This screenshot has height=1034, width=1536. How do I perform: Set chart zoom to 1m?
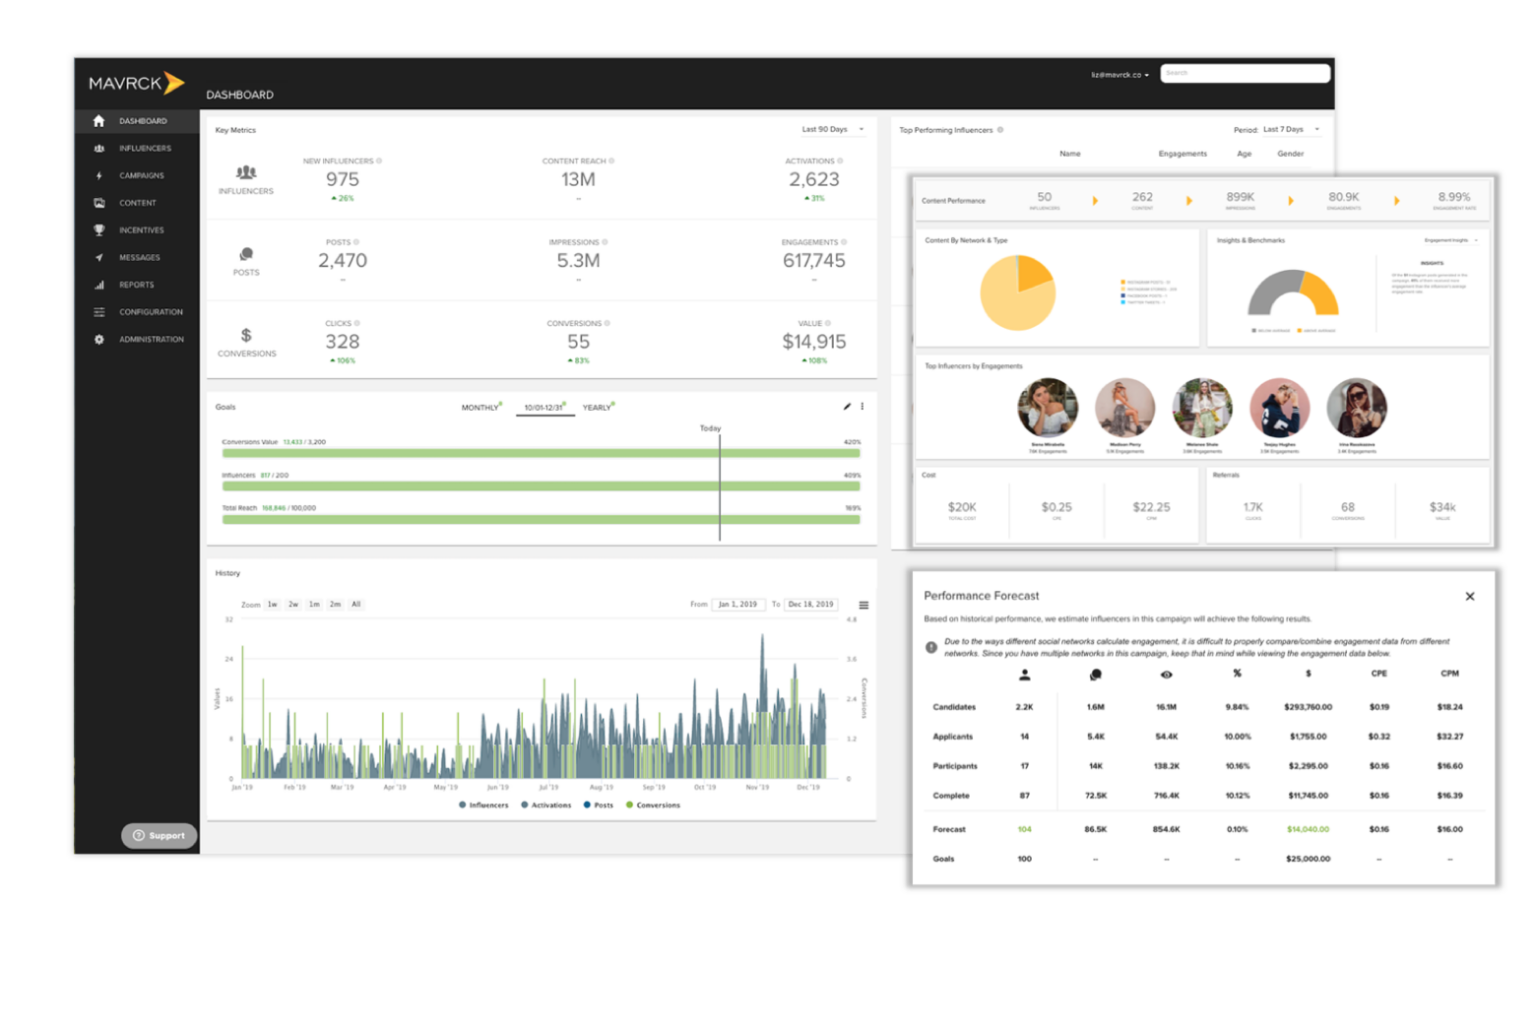(x=314, y=605)
